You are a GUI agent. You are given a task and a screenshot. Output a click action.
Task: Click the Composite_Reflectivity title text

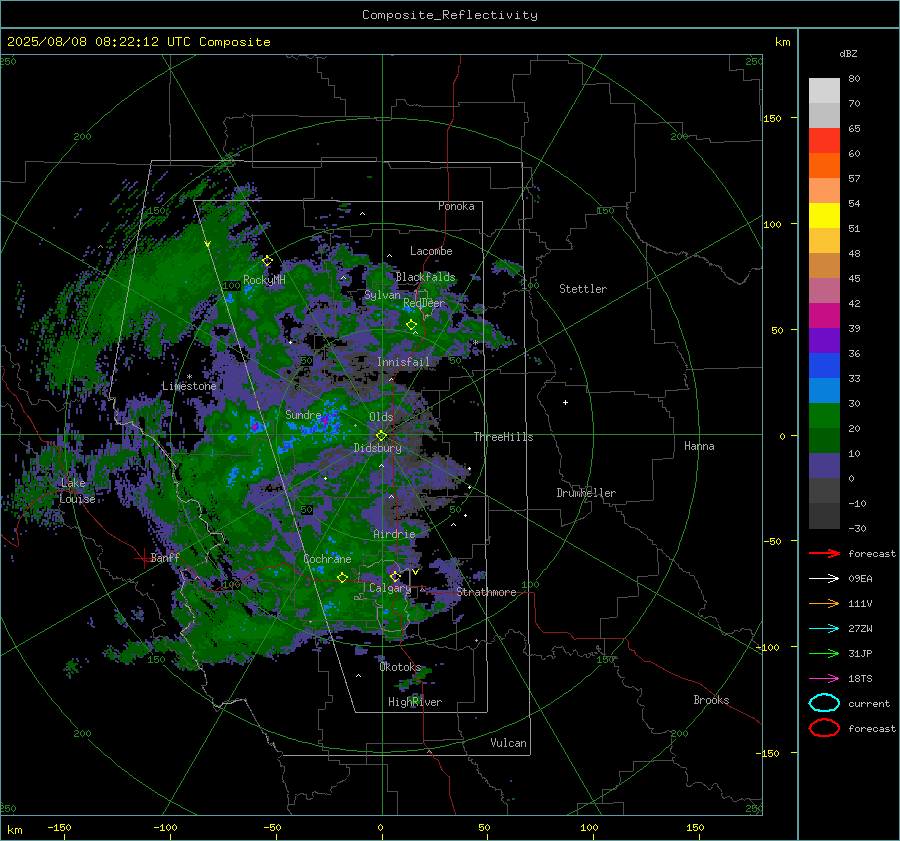click(x=449, y=15)
